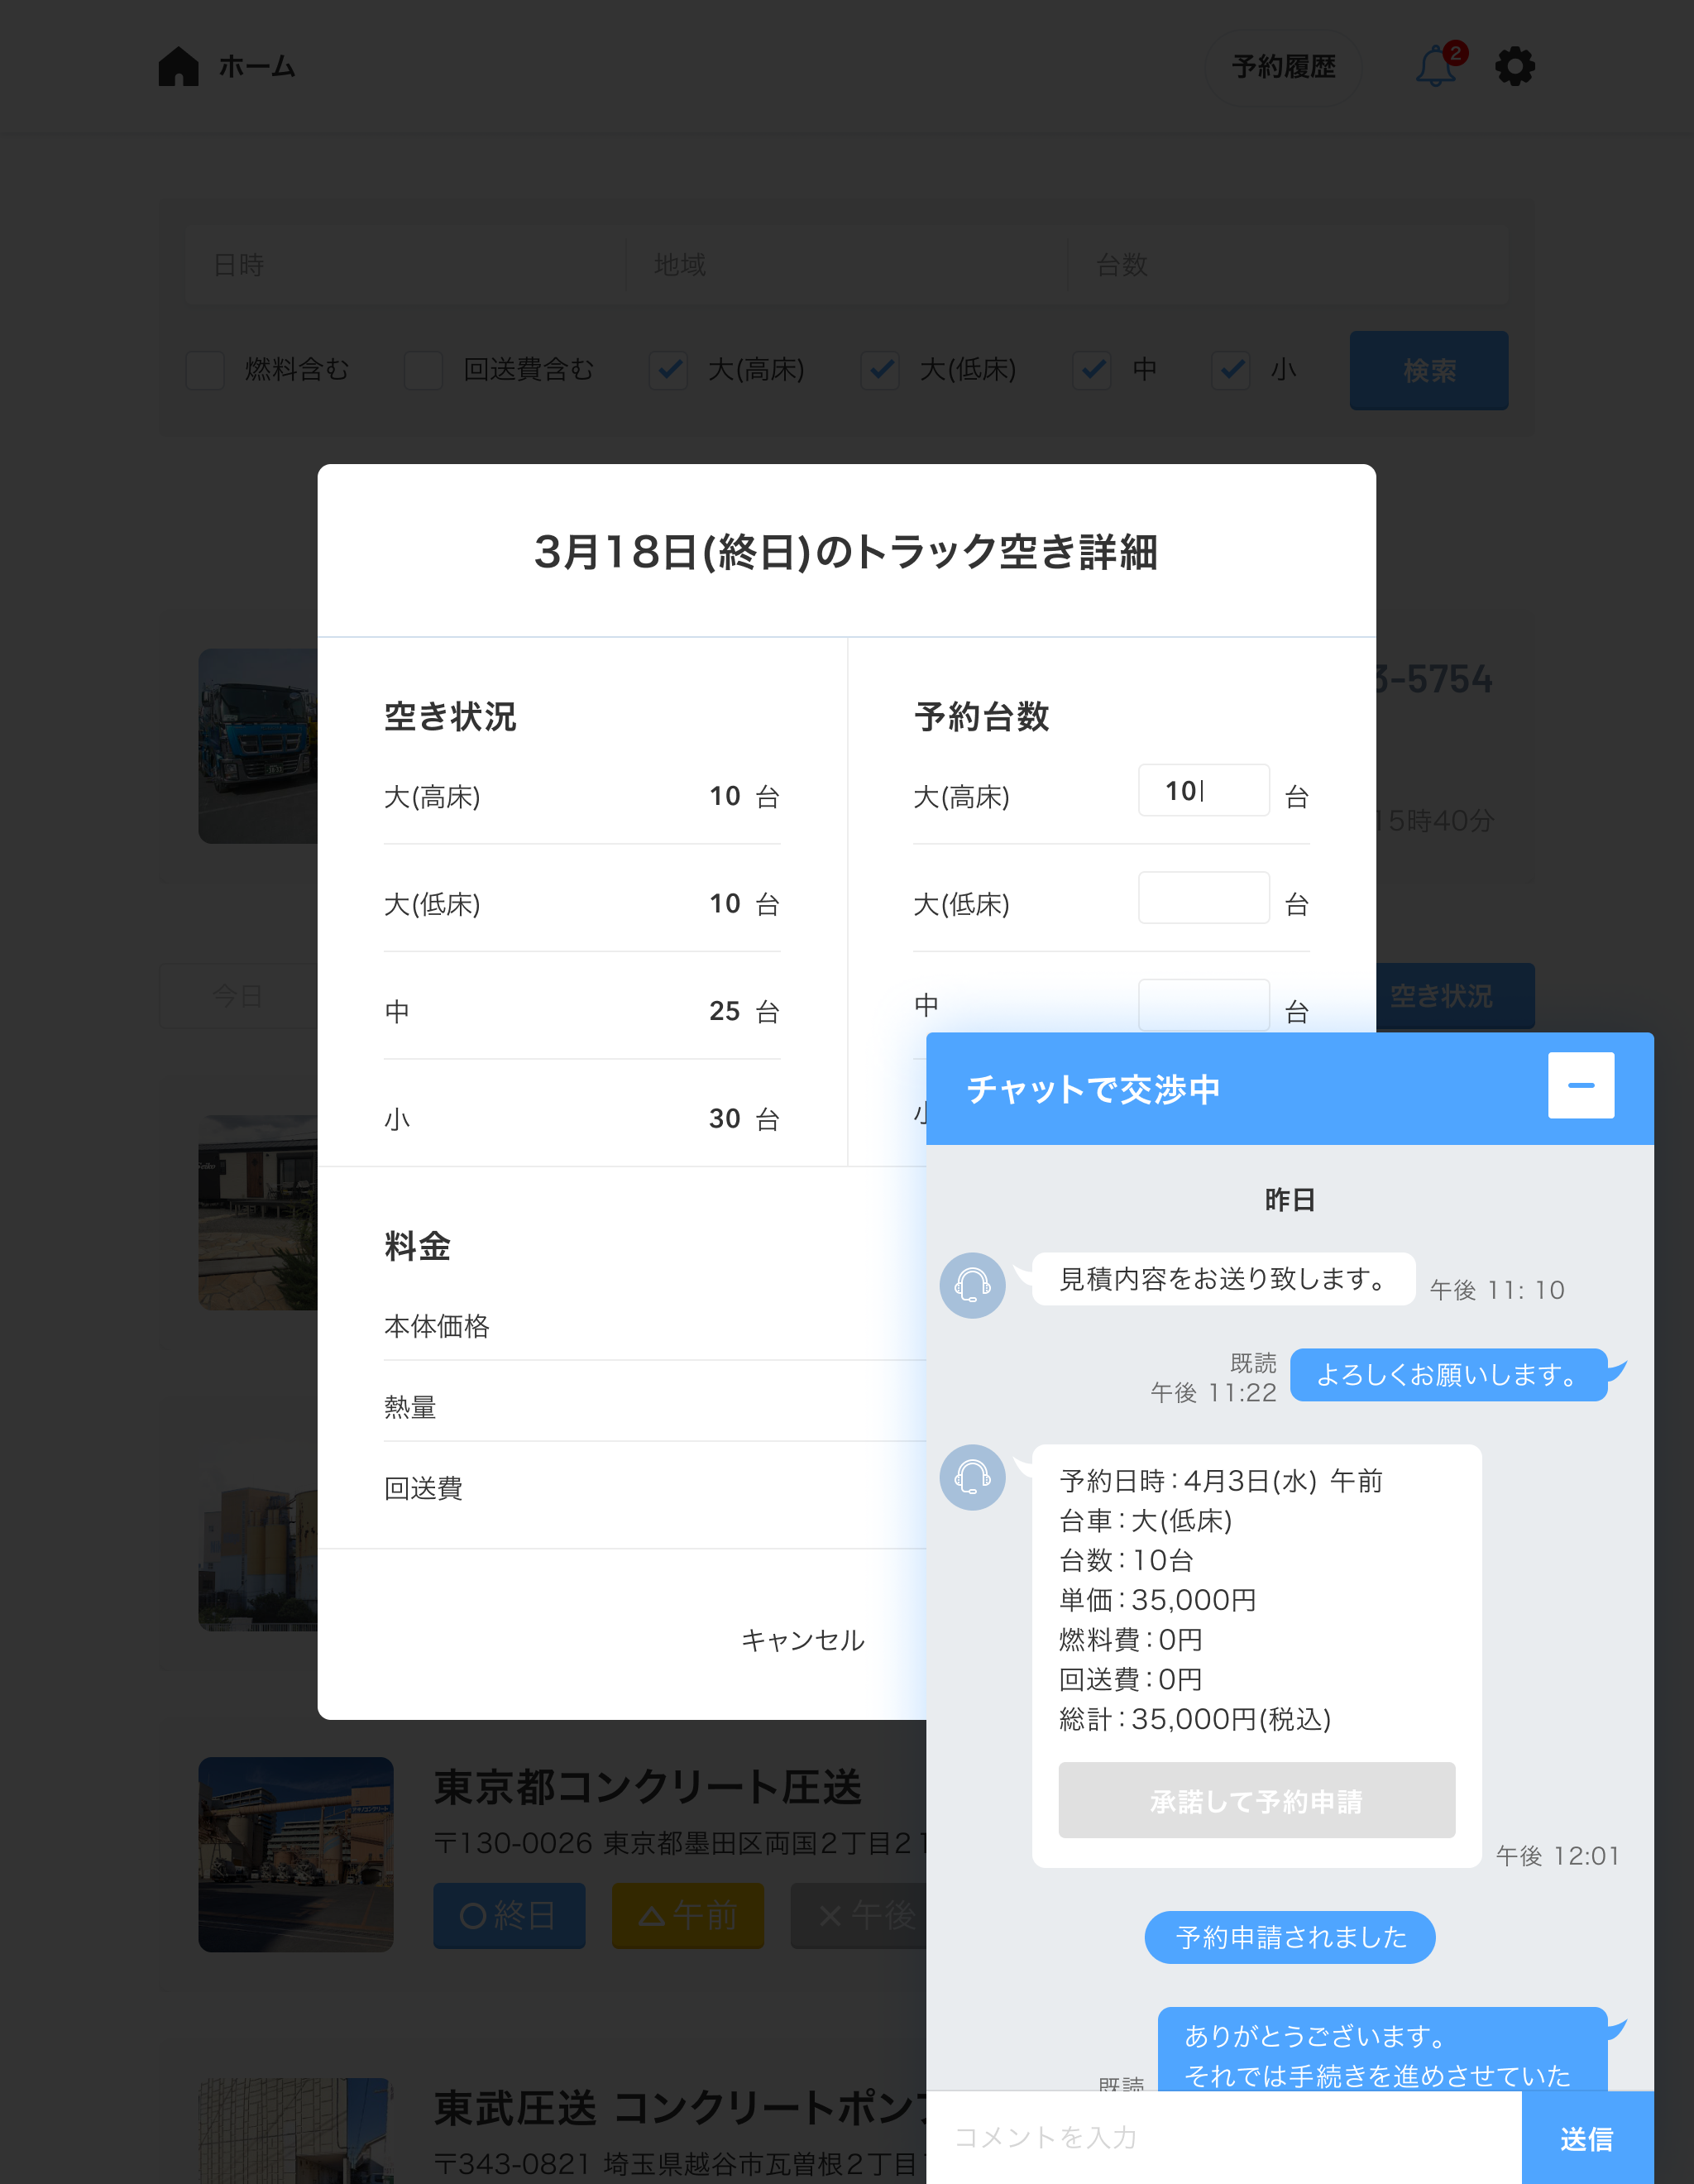Open the blue truck thumbnail image
This screenshot has width=1694, height=2184.
[x=258, y=746]
